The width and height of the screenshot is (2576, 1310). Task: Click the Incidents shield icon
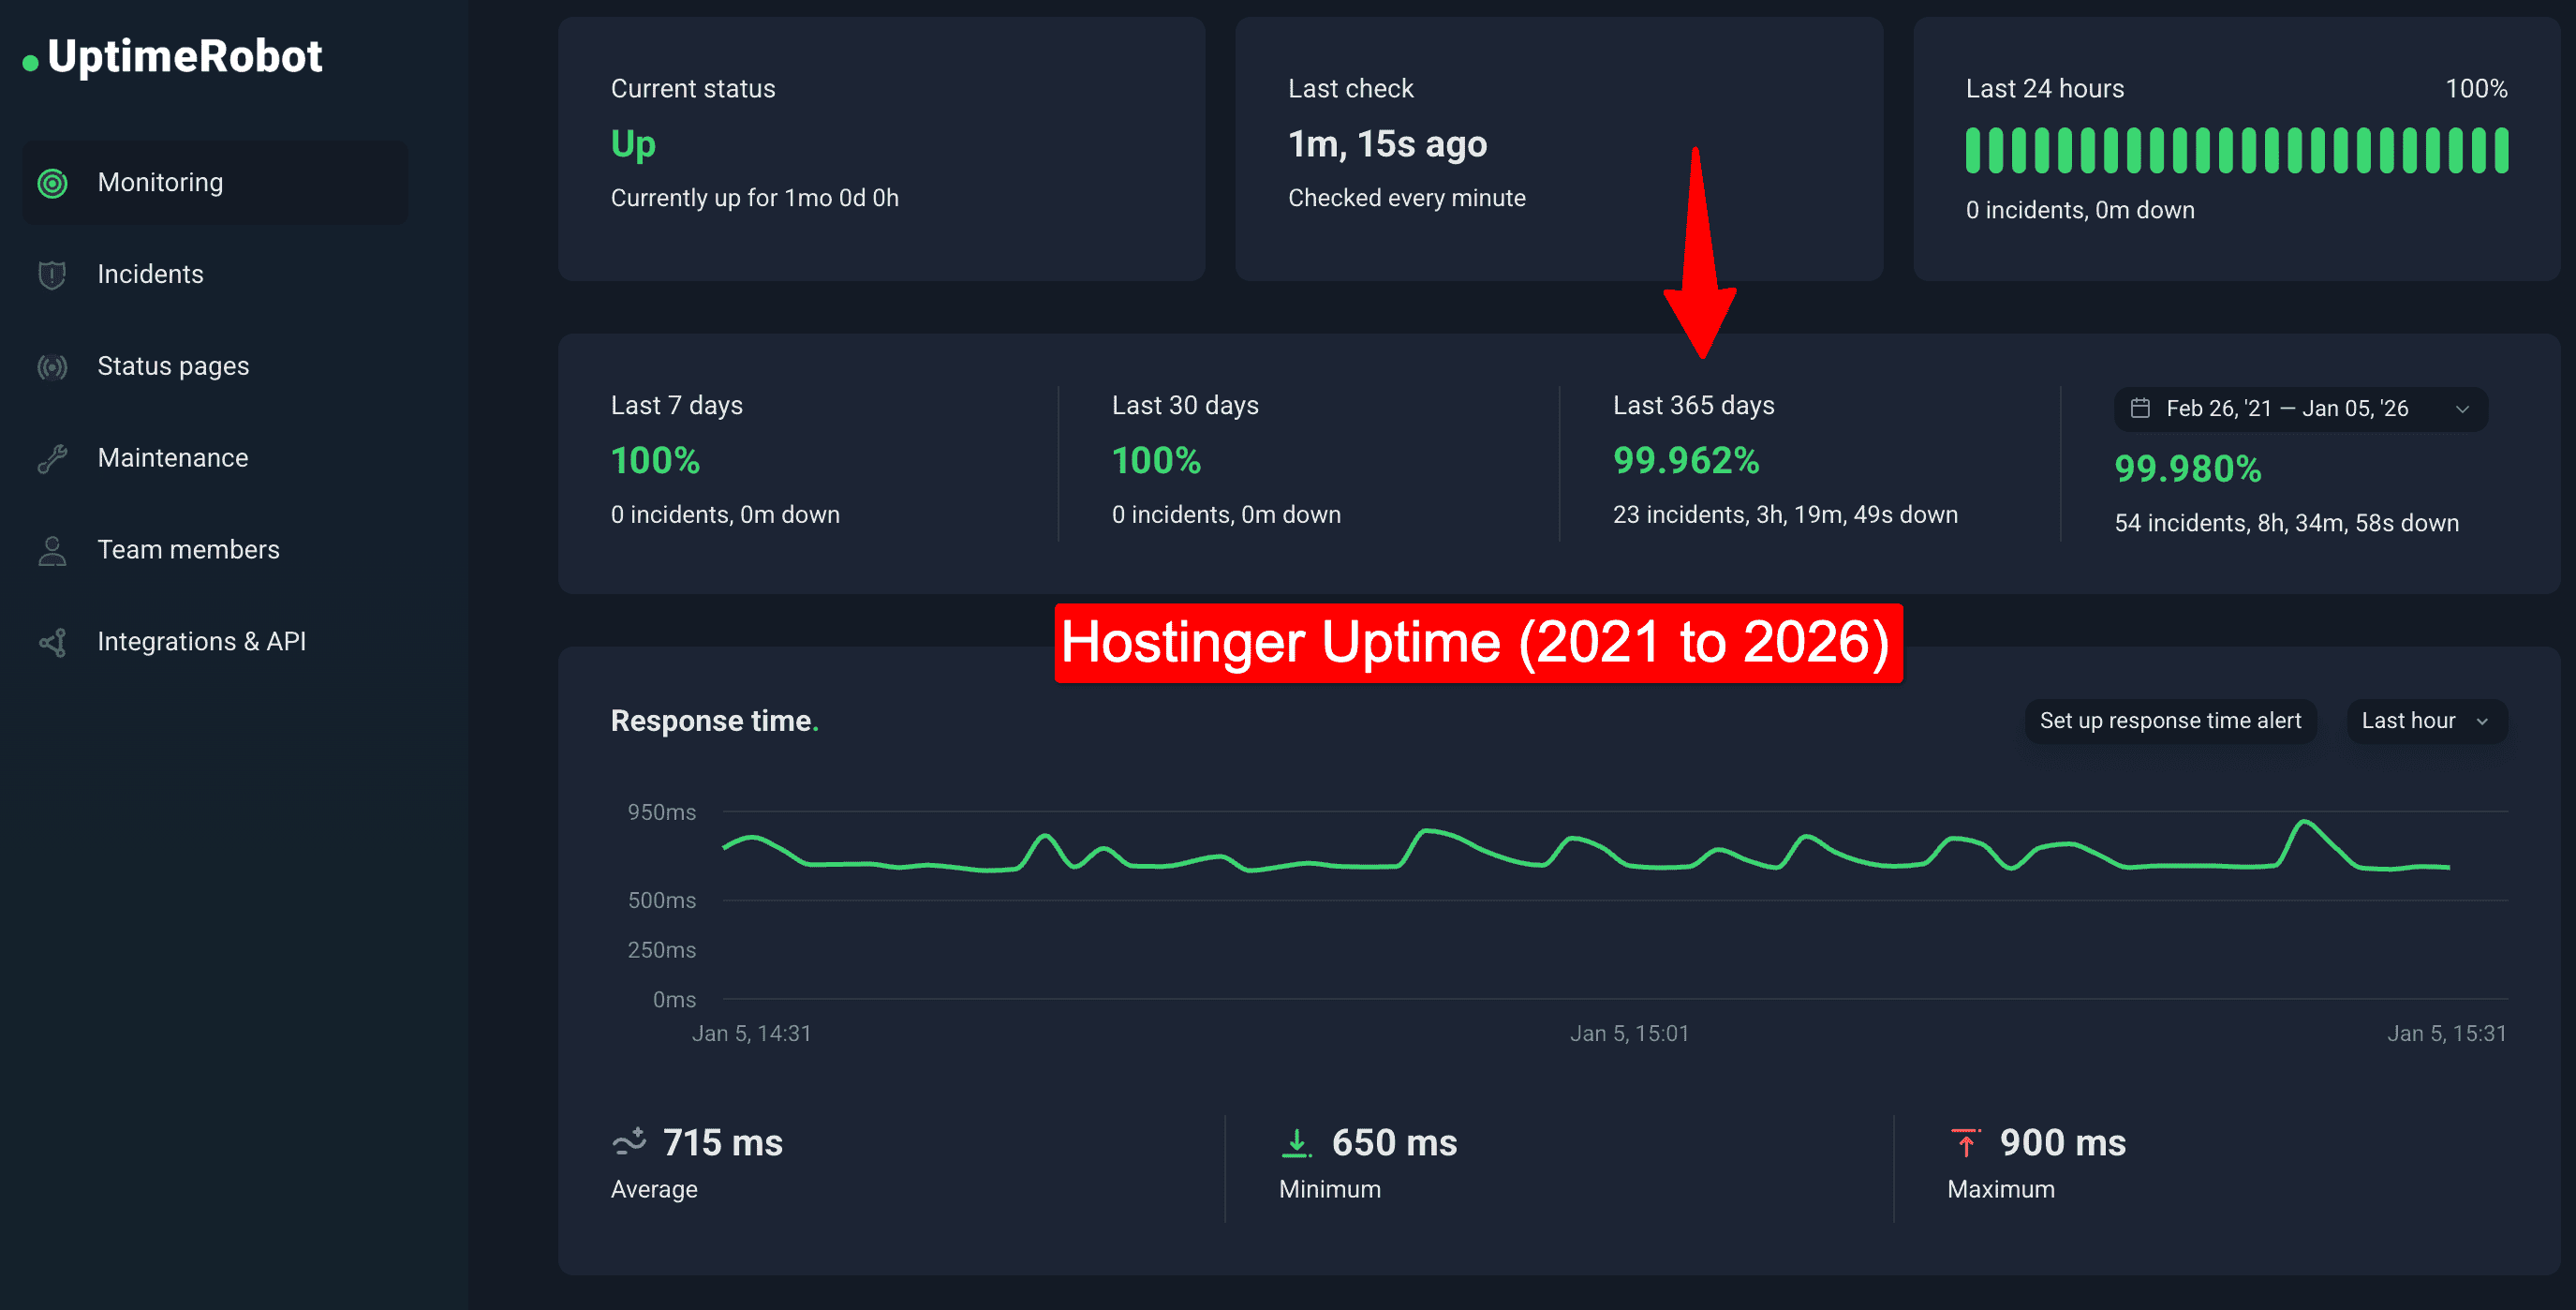point(52,274)
